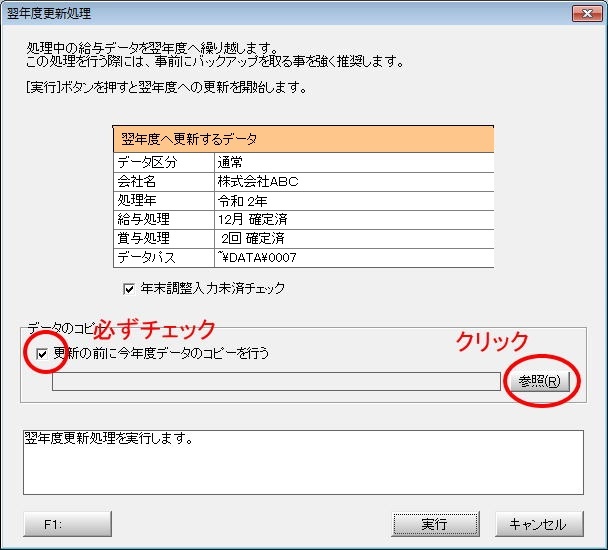Click the copy destination path field

click(x=276, y=382)
